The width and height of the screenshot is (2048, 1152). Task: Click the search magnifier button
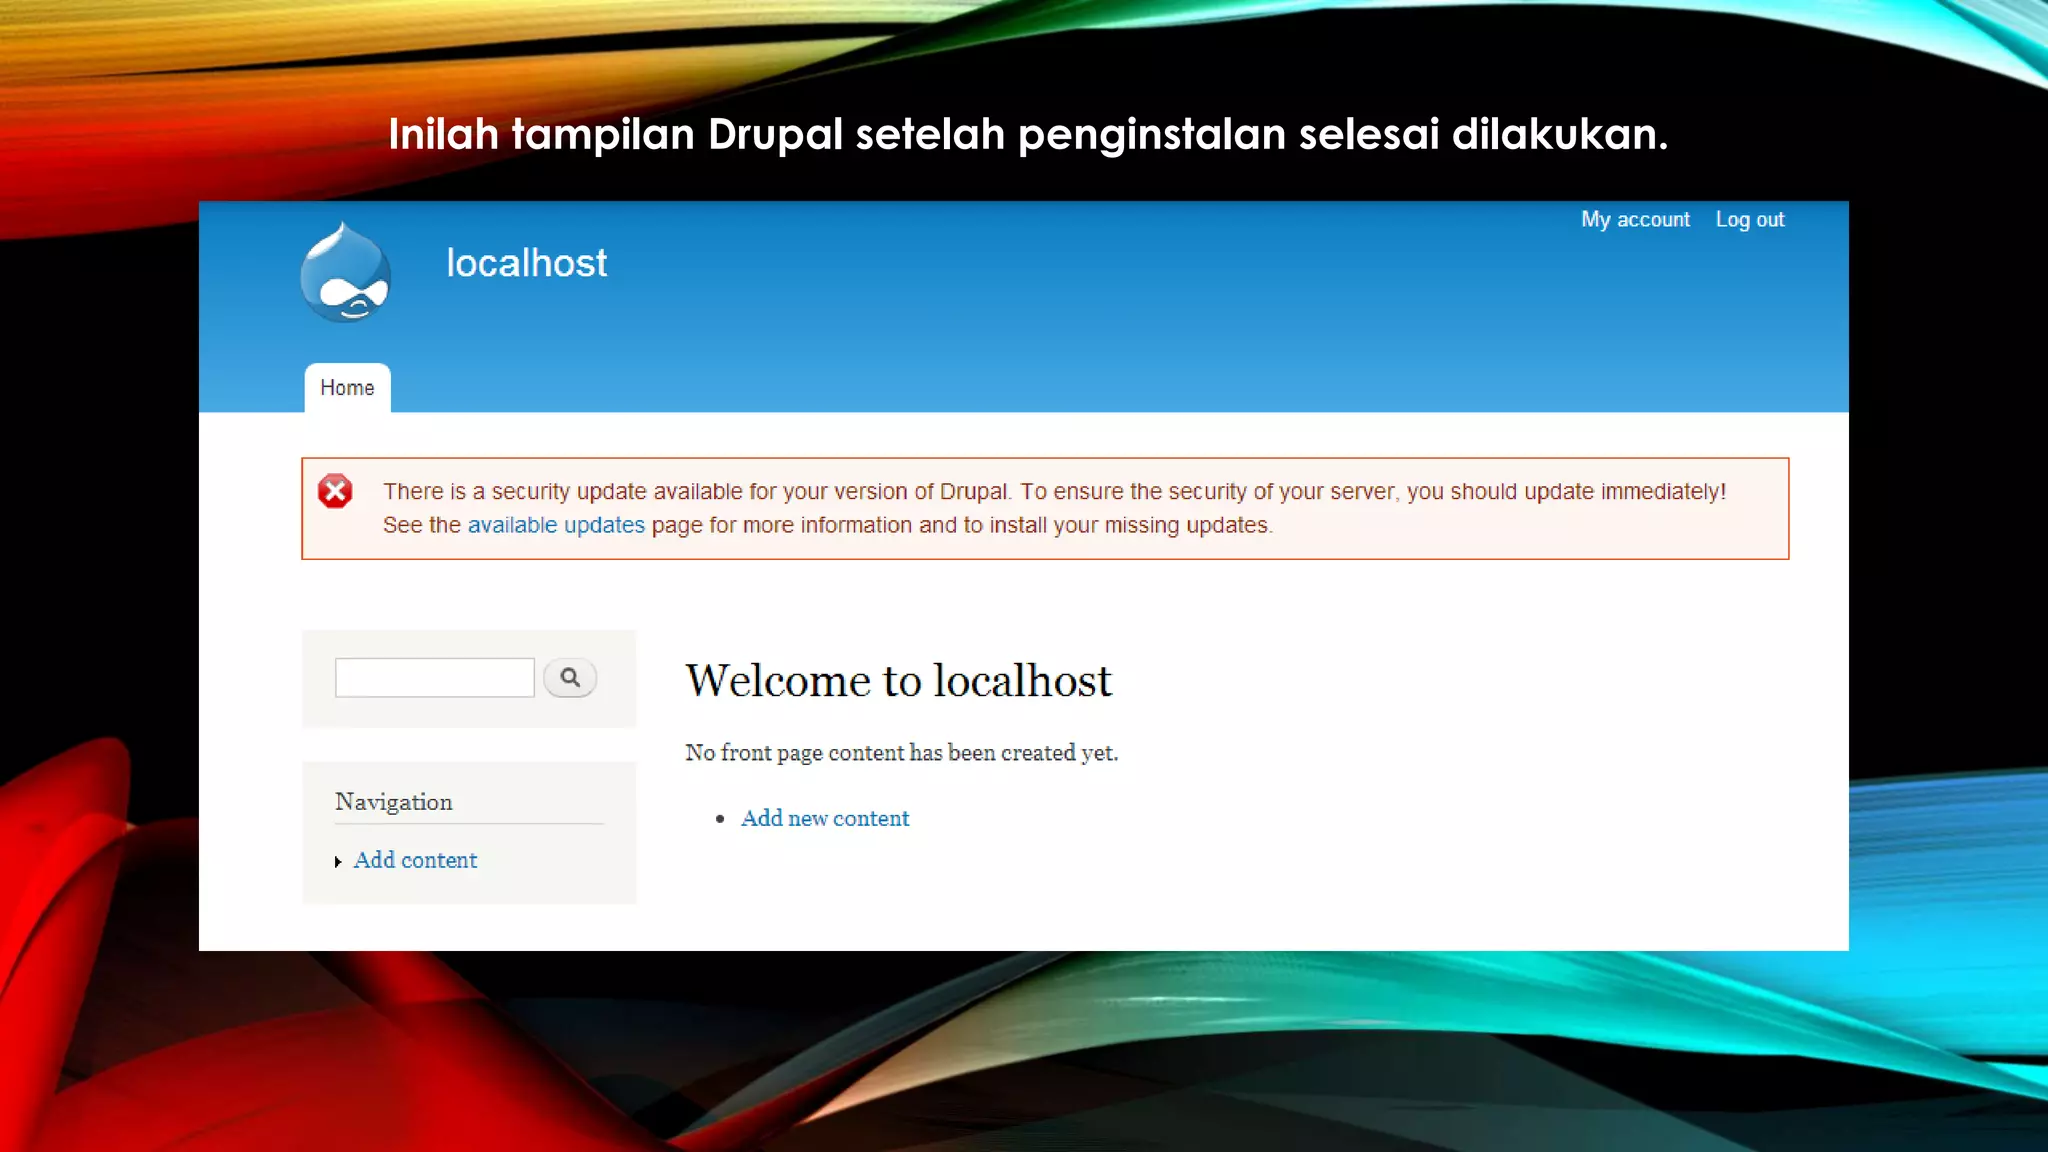tap(570, 678)
